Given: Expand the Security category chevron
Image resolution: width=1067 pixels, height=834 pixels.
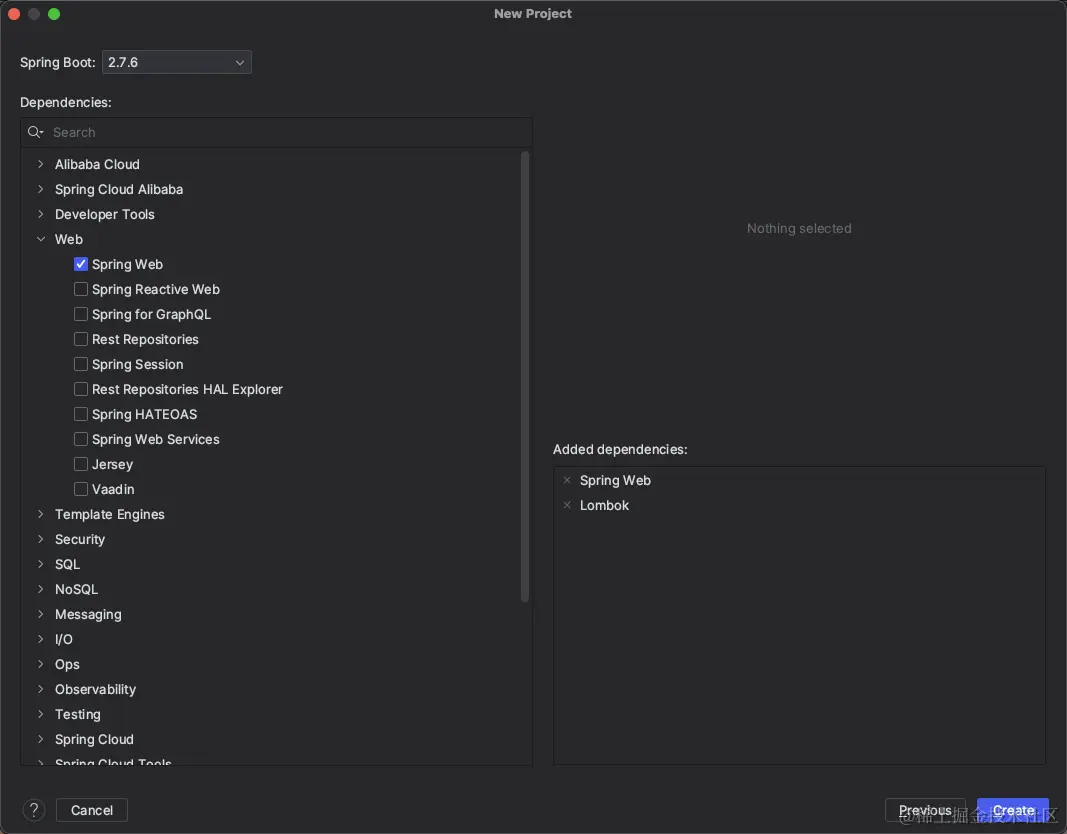Looking at the screenshot, I should 41,539.
